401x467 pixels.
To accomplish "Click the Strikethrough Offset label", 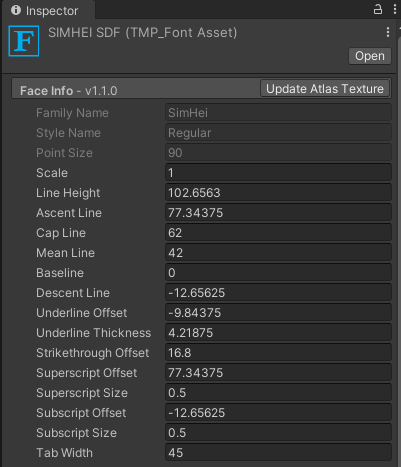I will pyautogui.click(x=92, y=353).
